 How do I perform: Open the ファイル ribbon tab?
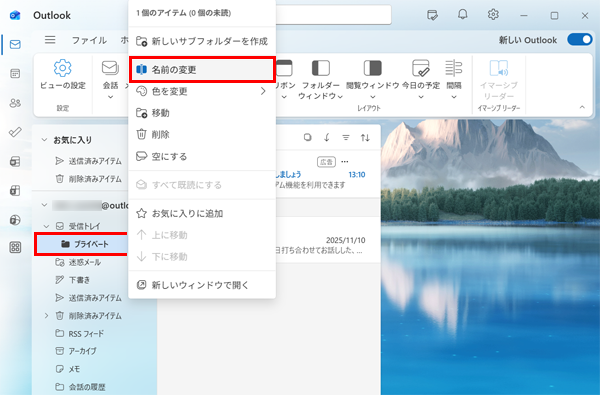(89, 40)
